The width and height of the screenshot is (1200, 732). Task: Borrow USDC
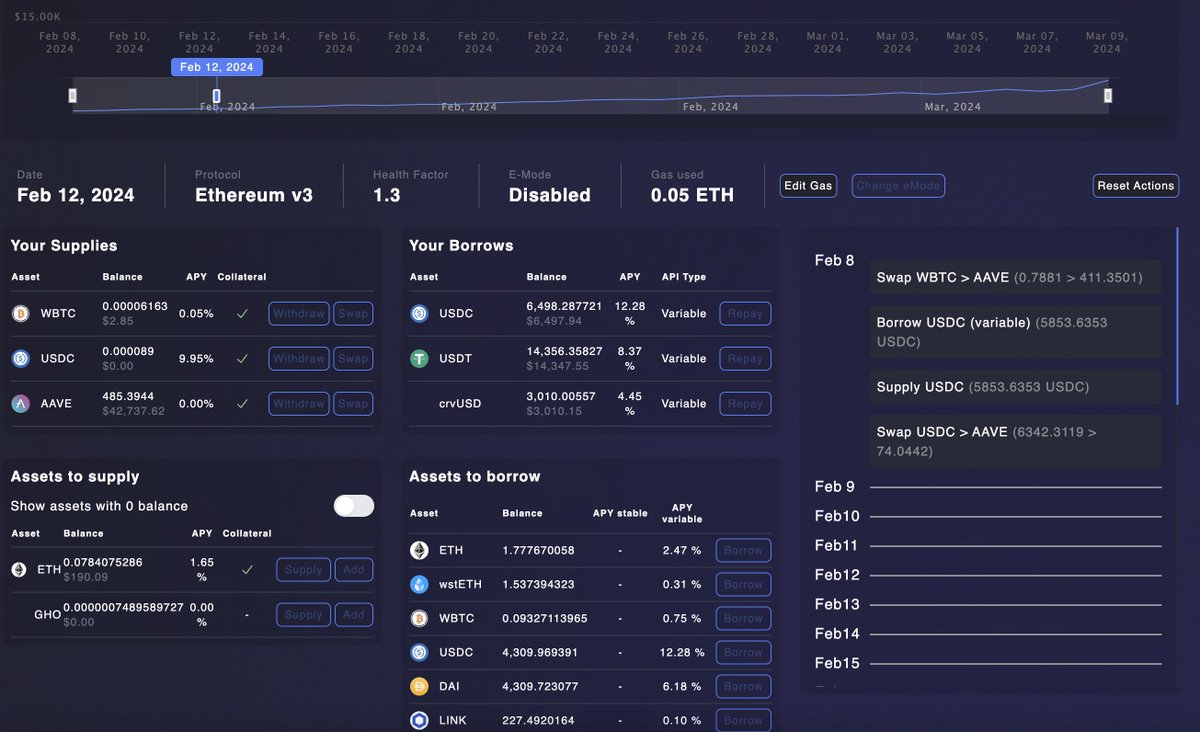[743, 653]
